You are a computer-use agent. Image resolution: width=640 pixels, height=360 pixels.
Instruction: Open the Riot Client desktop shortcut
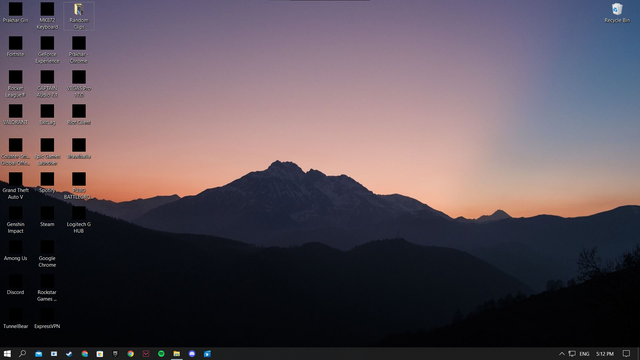[79, 114]
